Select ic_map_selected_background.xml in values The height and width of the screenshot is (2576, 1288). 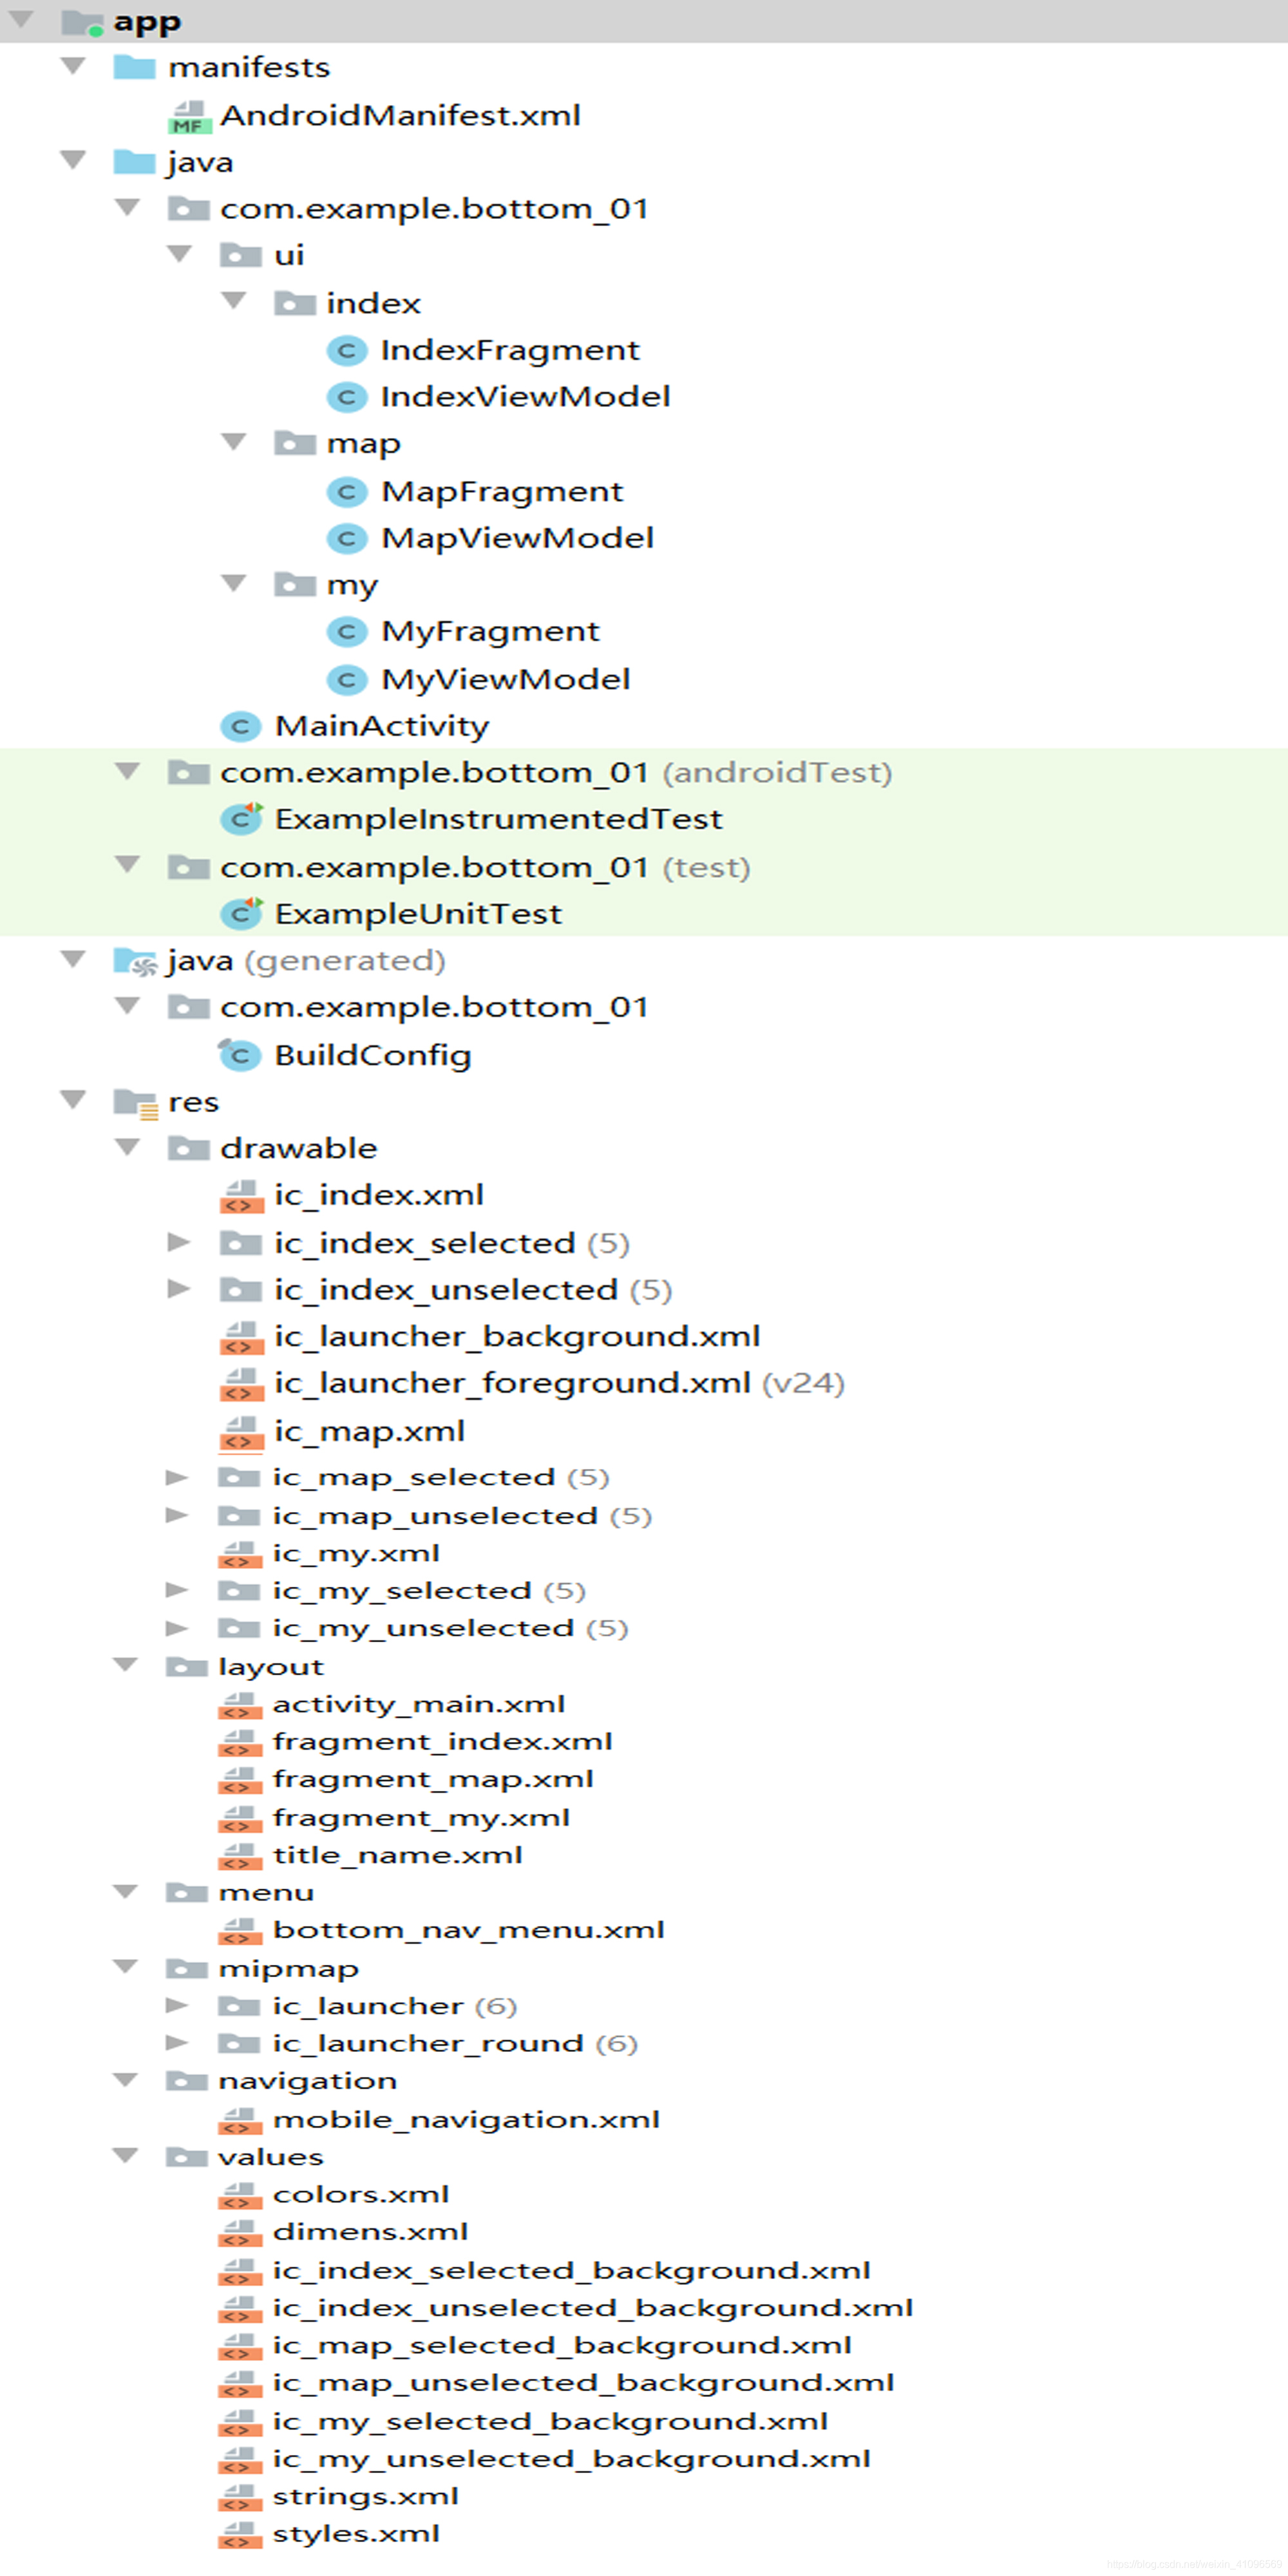pos(562,2346)
